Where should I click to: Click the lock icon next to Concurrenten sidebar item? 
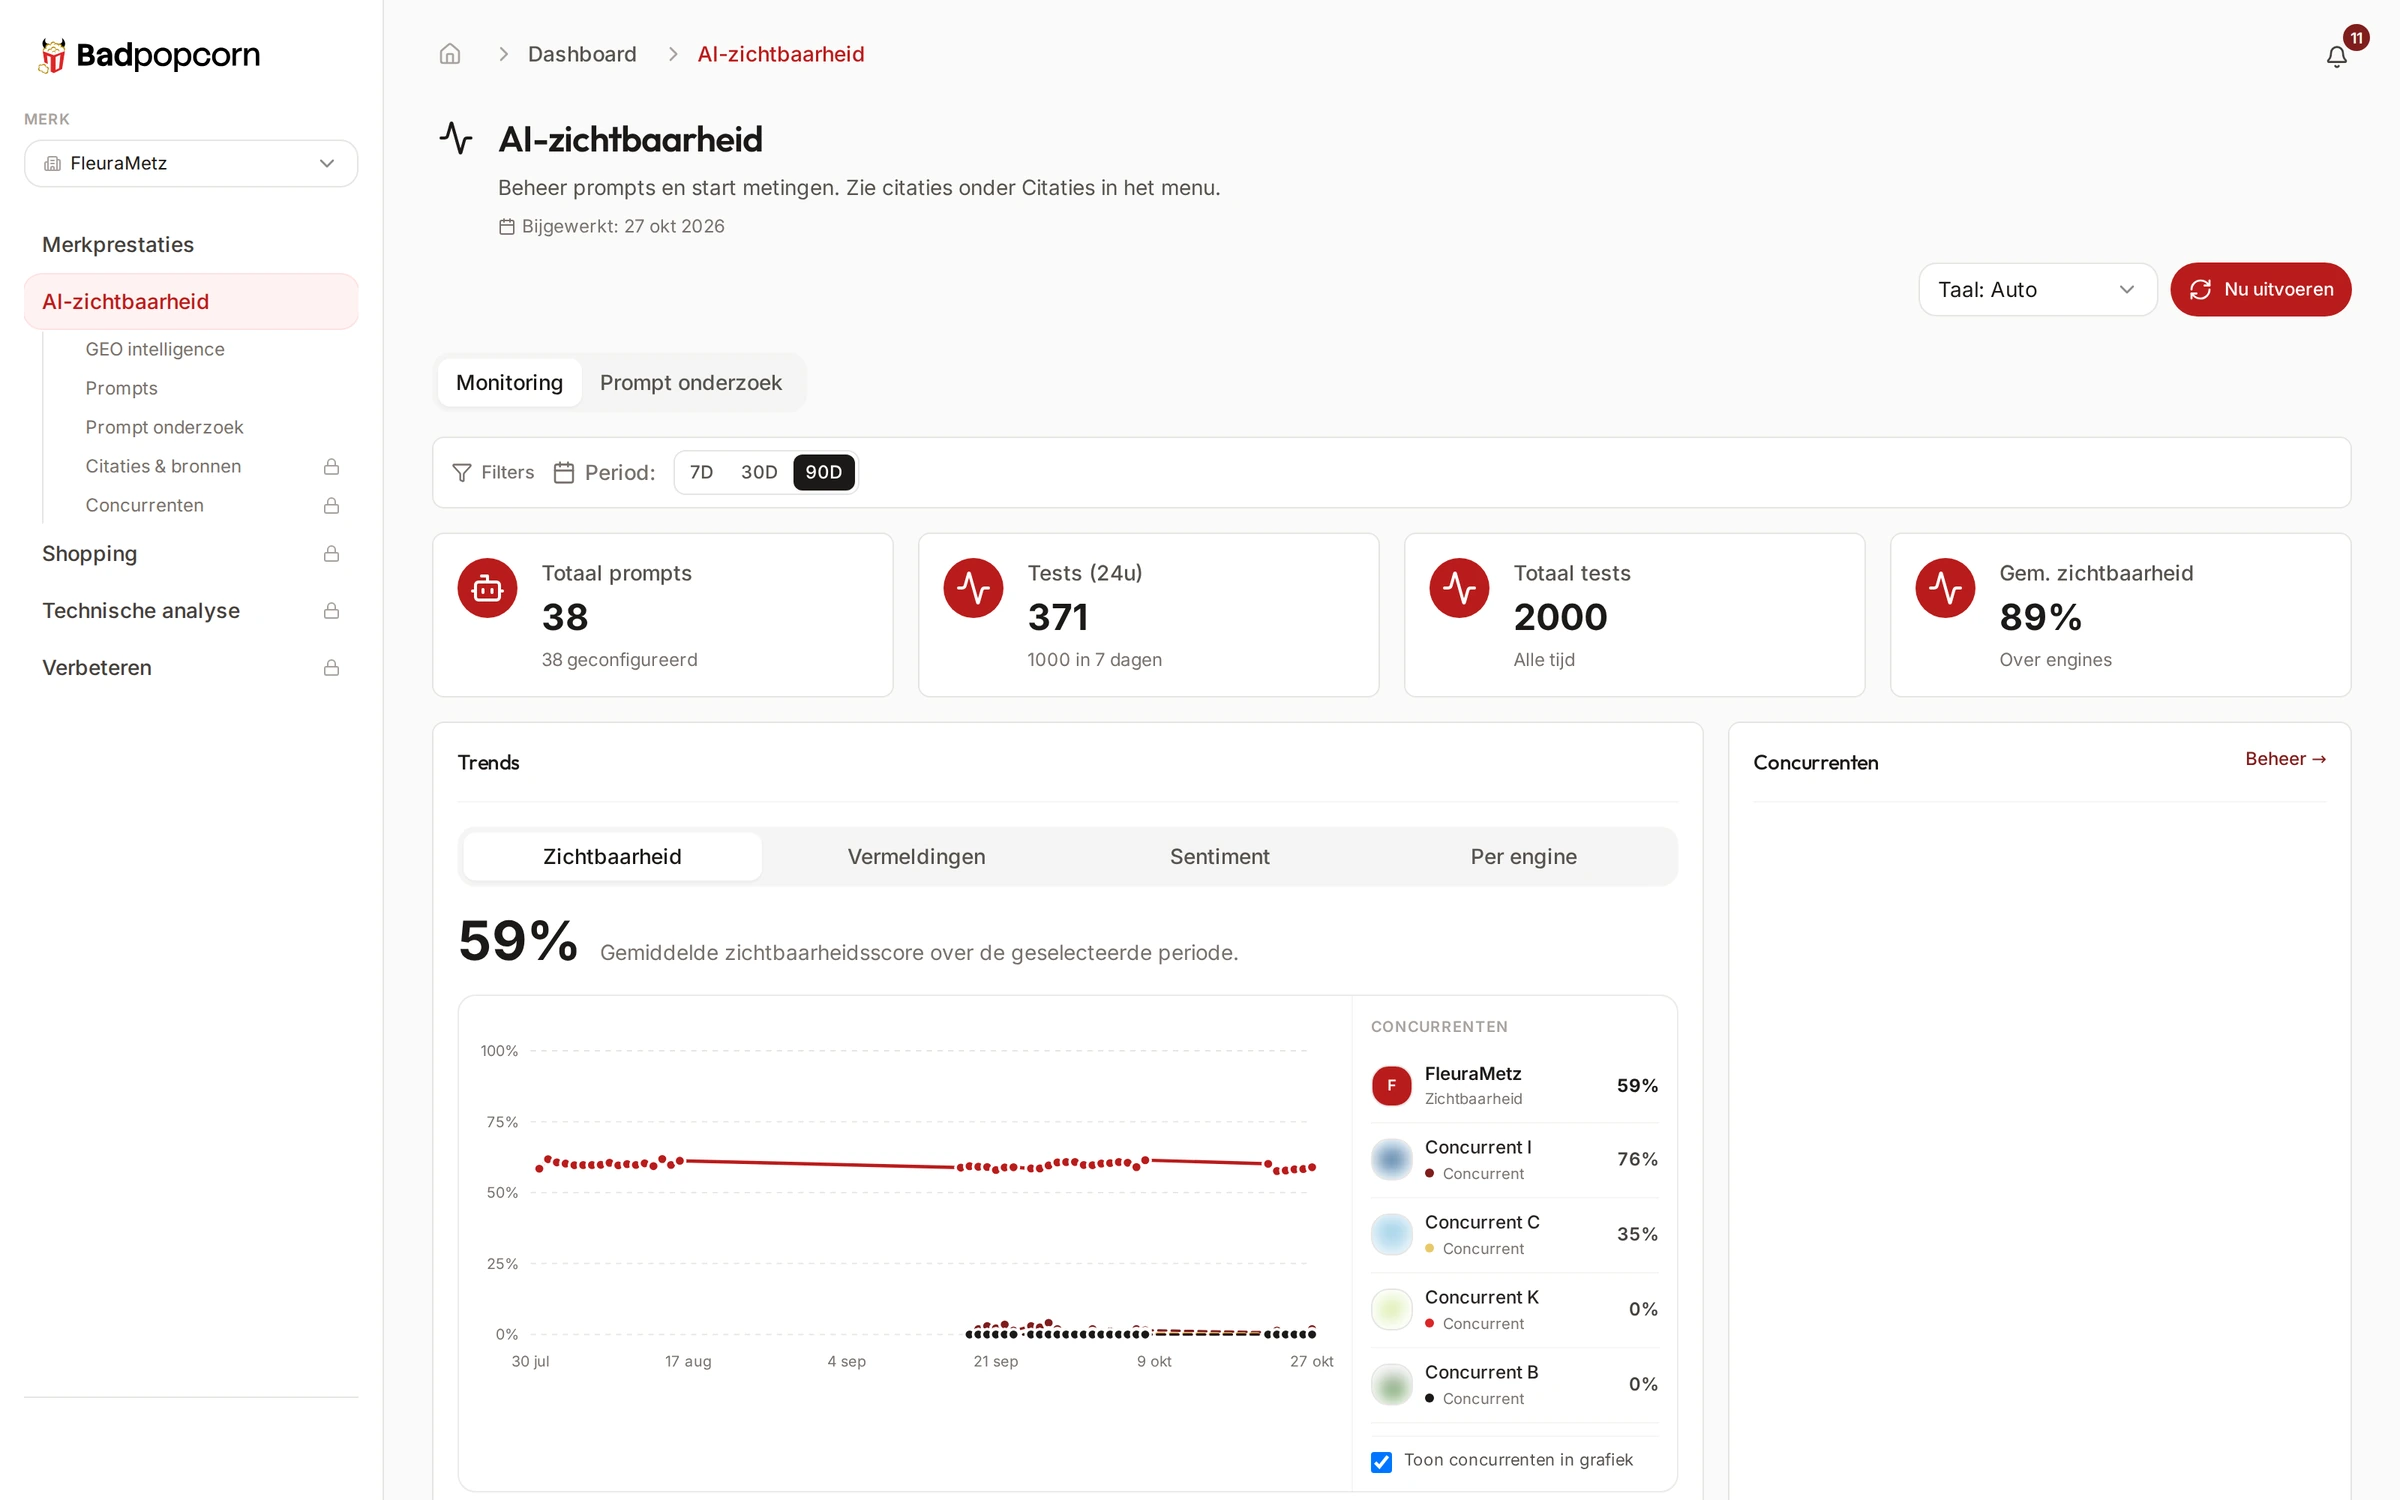(x=331, y=506)
